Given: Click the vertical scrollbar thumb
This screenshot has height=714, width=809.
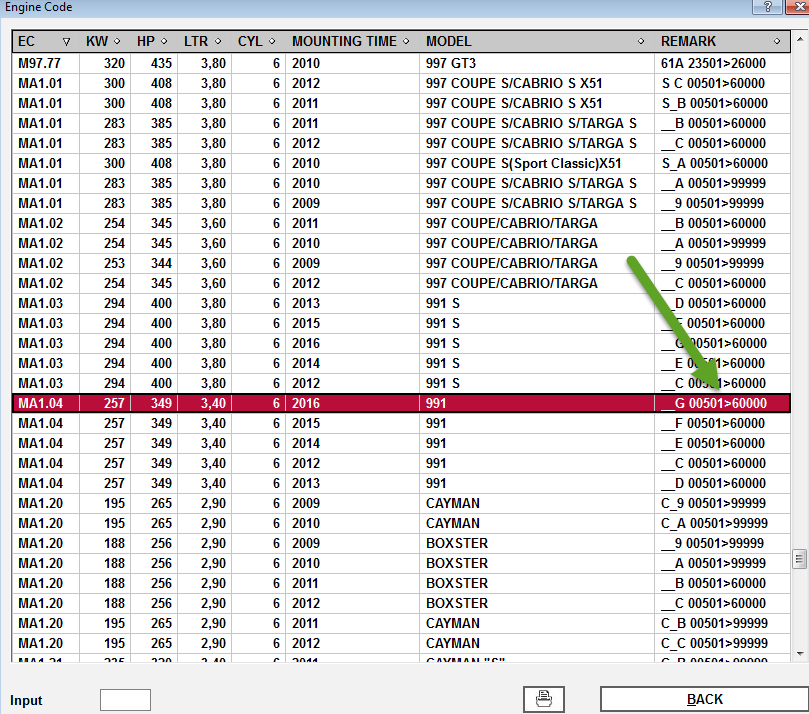Looking at the screenshot, I should coord(799,558).
